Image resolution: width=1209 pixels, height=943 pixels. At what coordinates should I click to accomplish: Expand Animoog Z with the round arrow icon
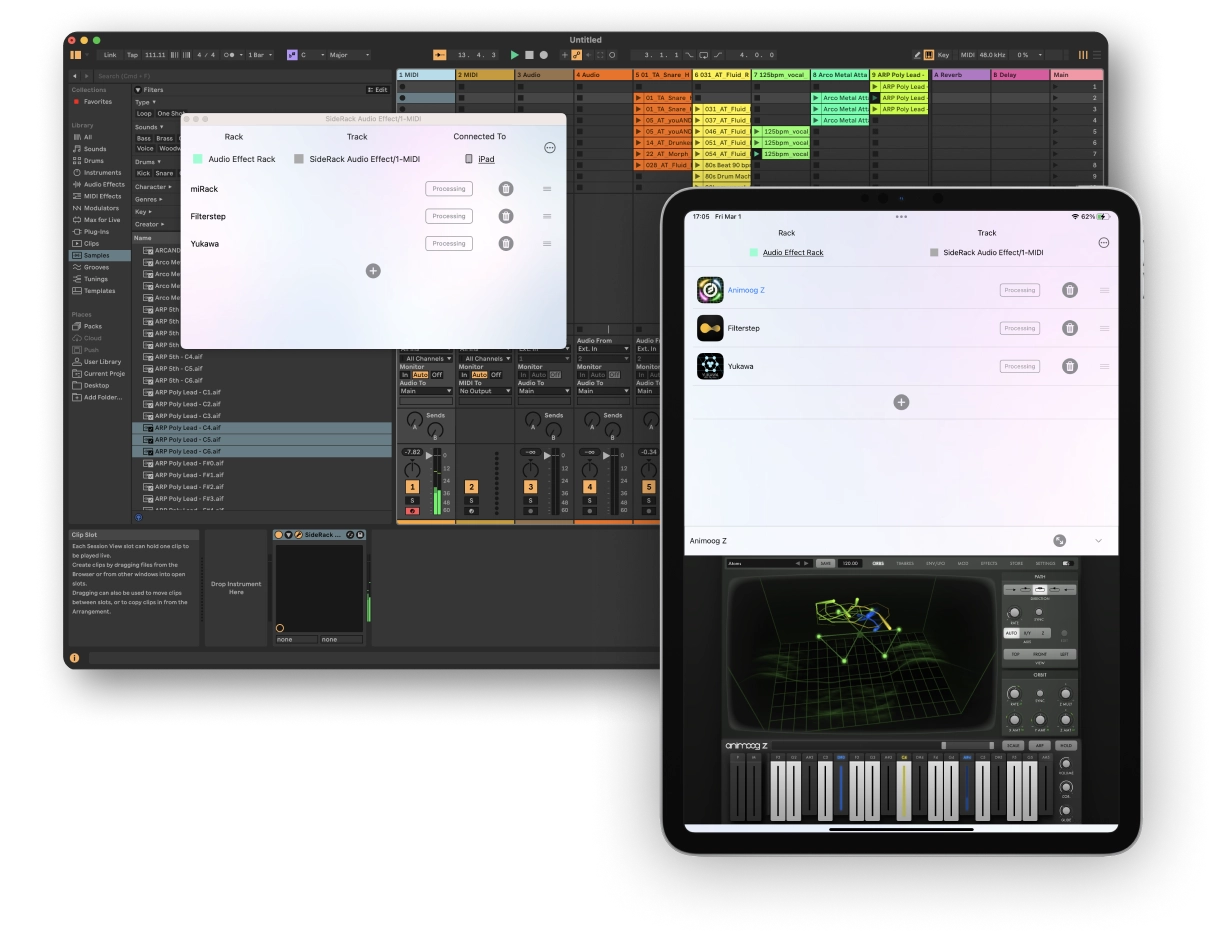click(1059, 540)
